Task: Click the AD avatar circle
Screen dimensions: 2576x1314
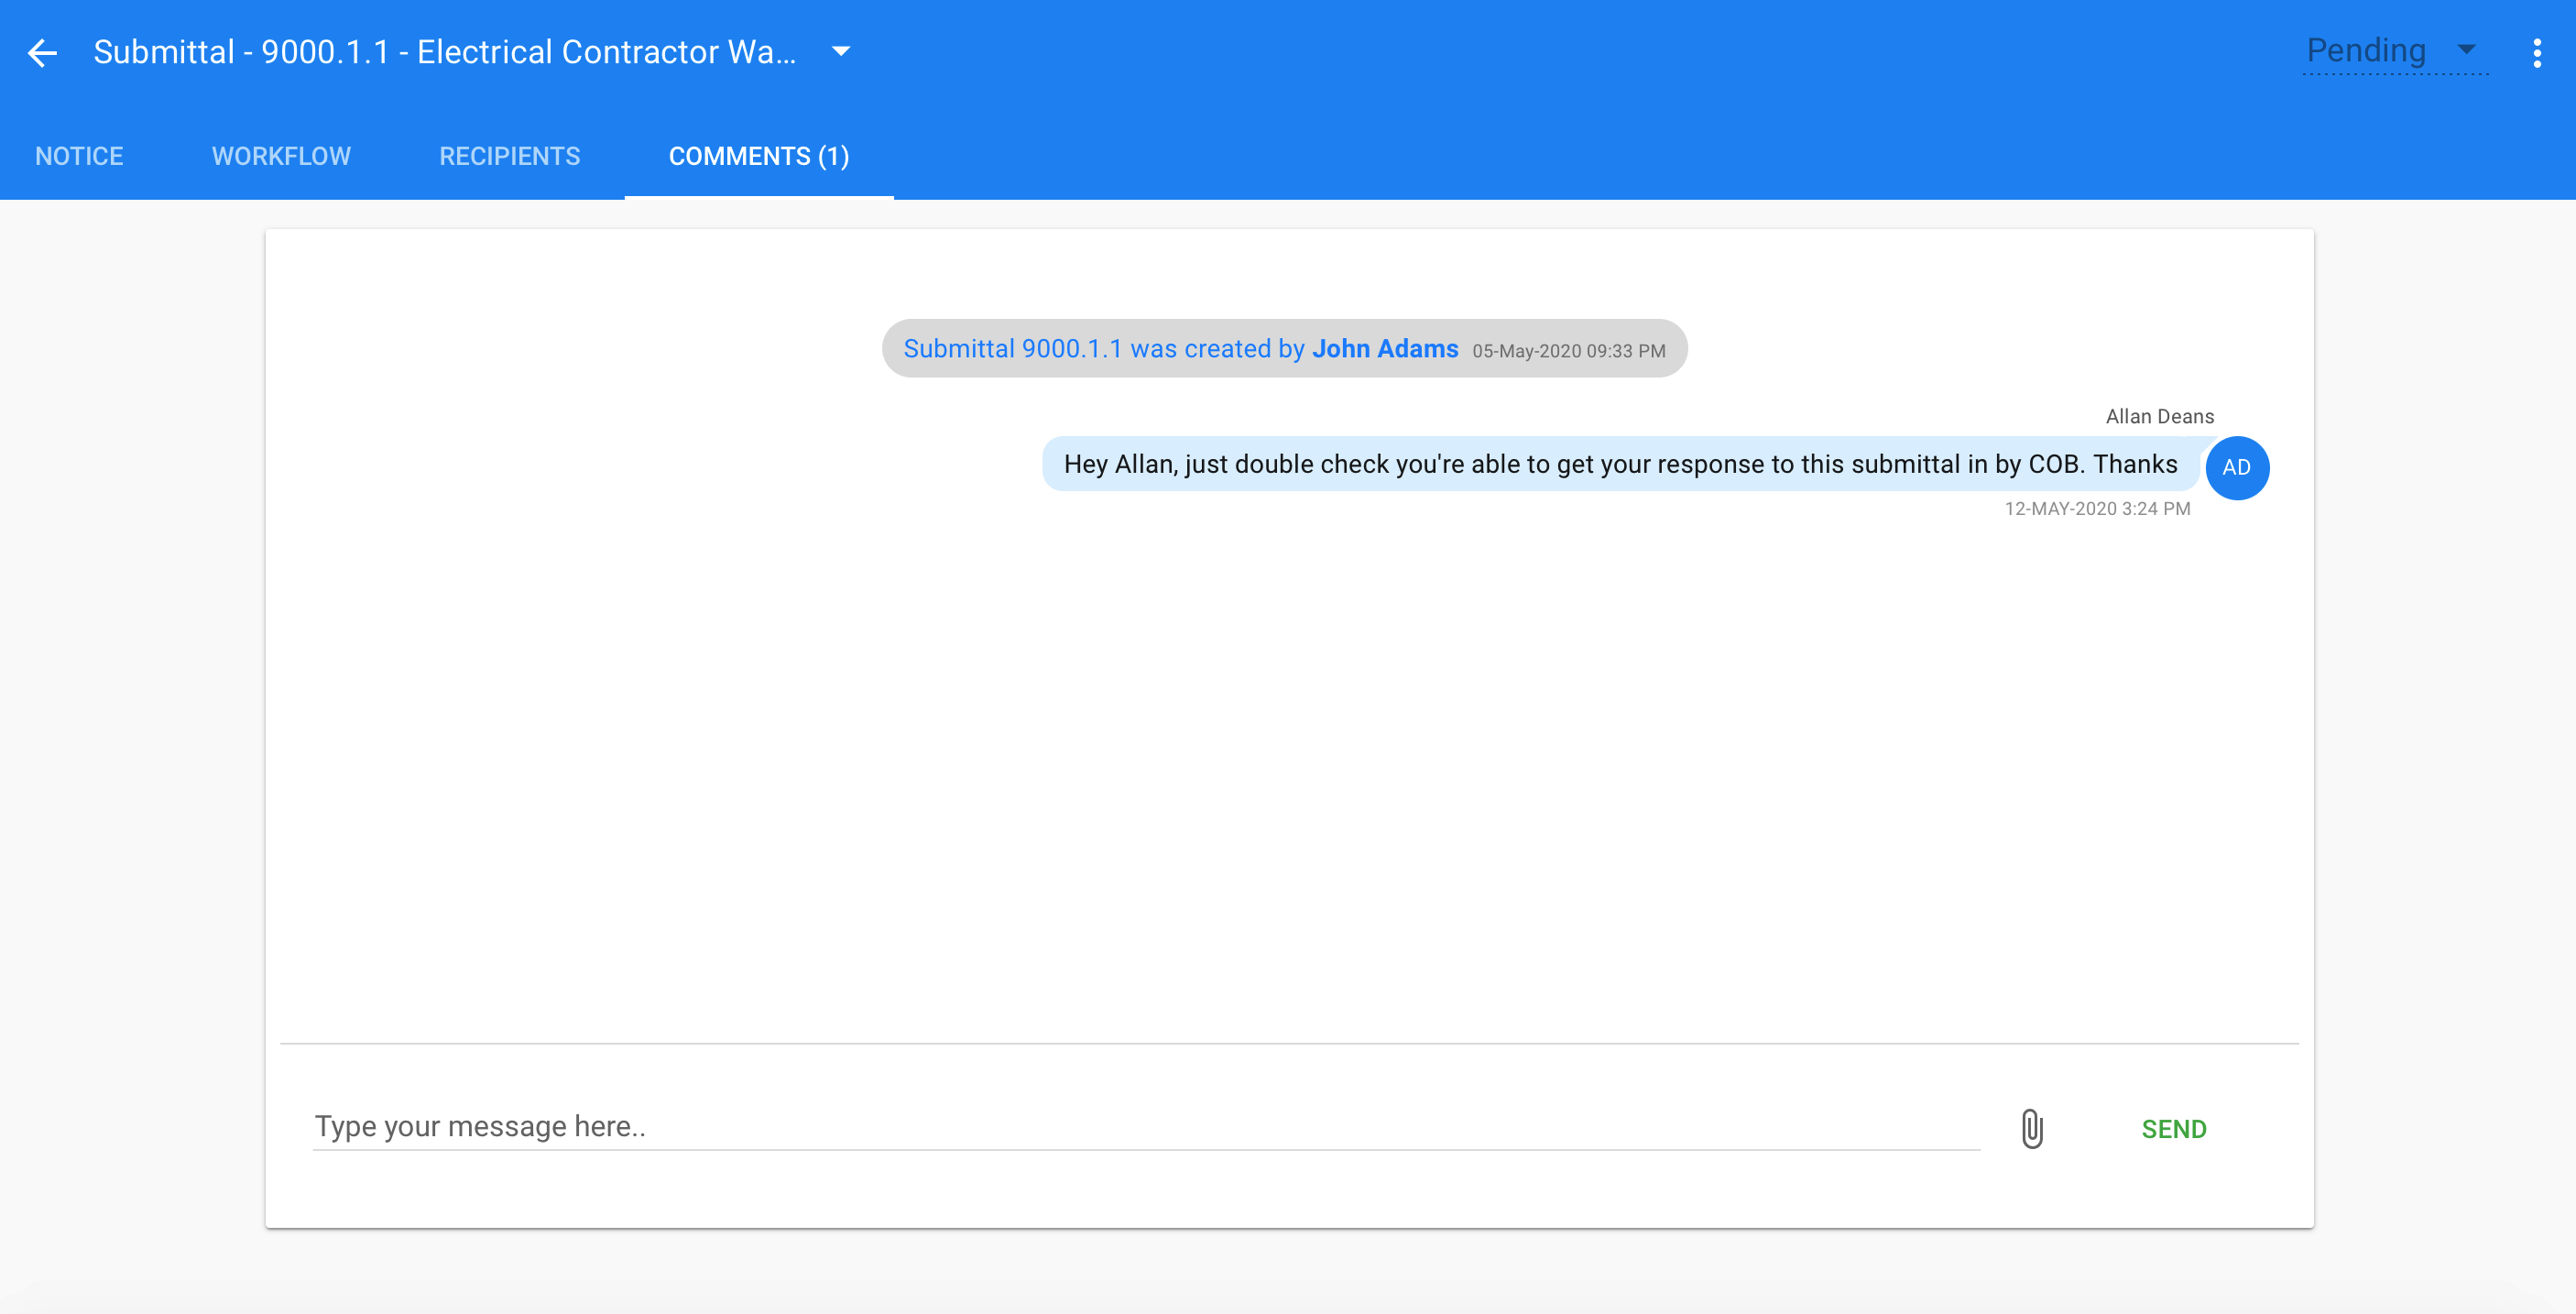Action: (x=2237, y=467)
